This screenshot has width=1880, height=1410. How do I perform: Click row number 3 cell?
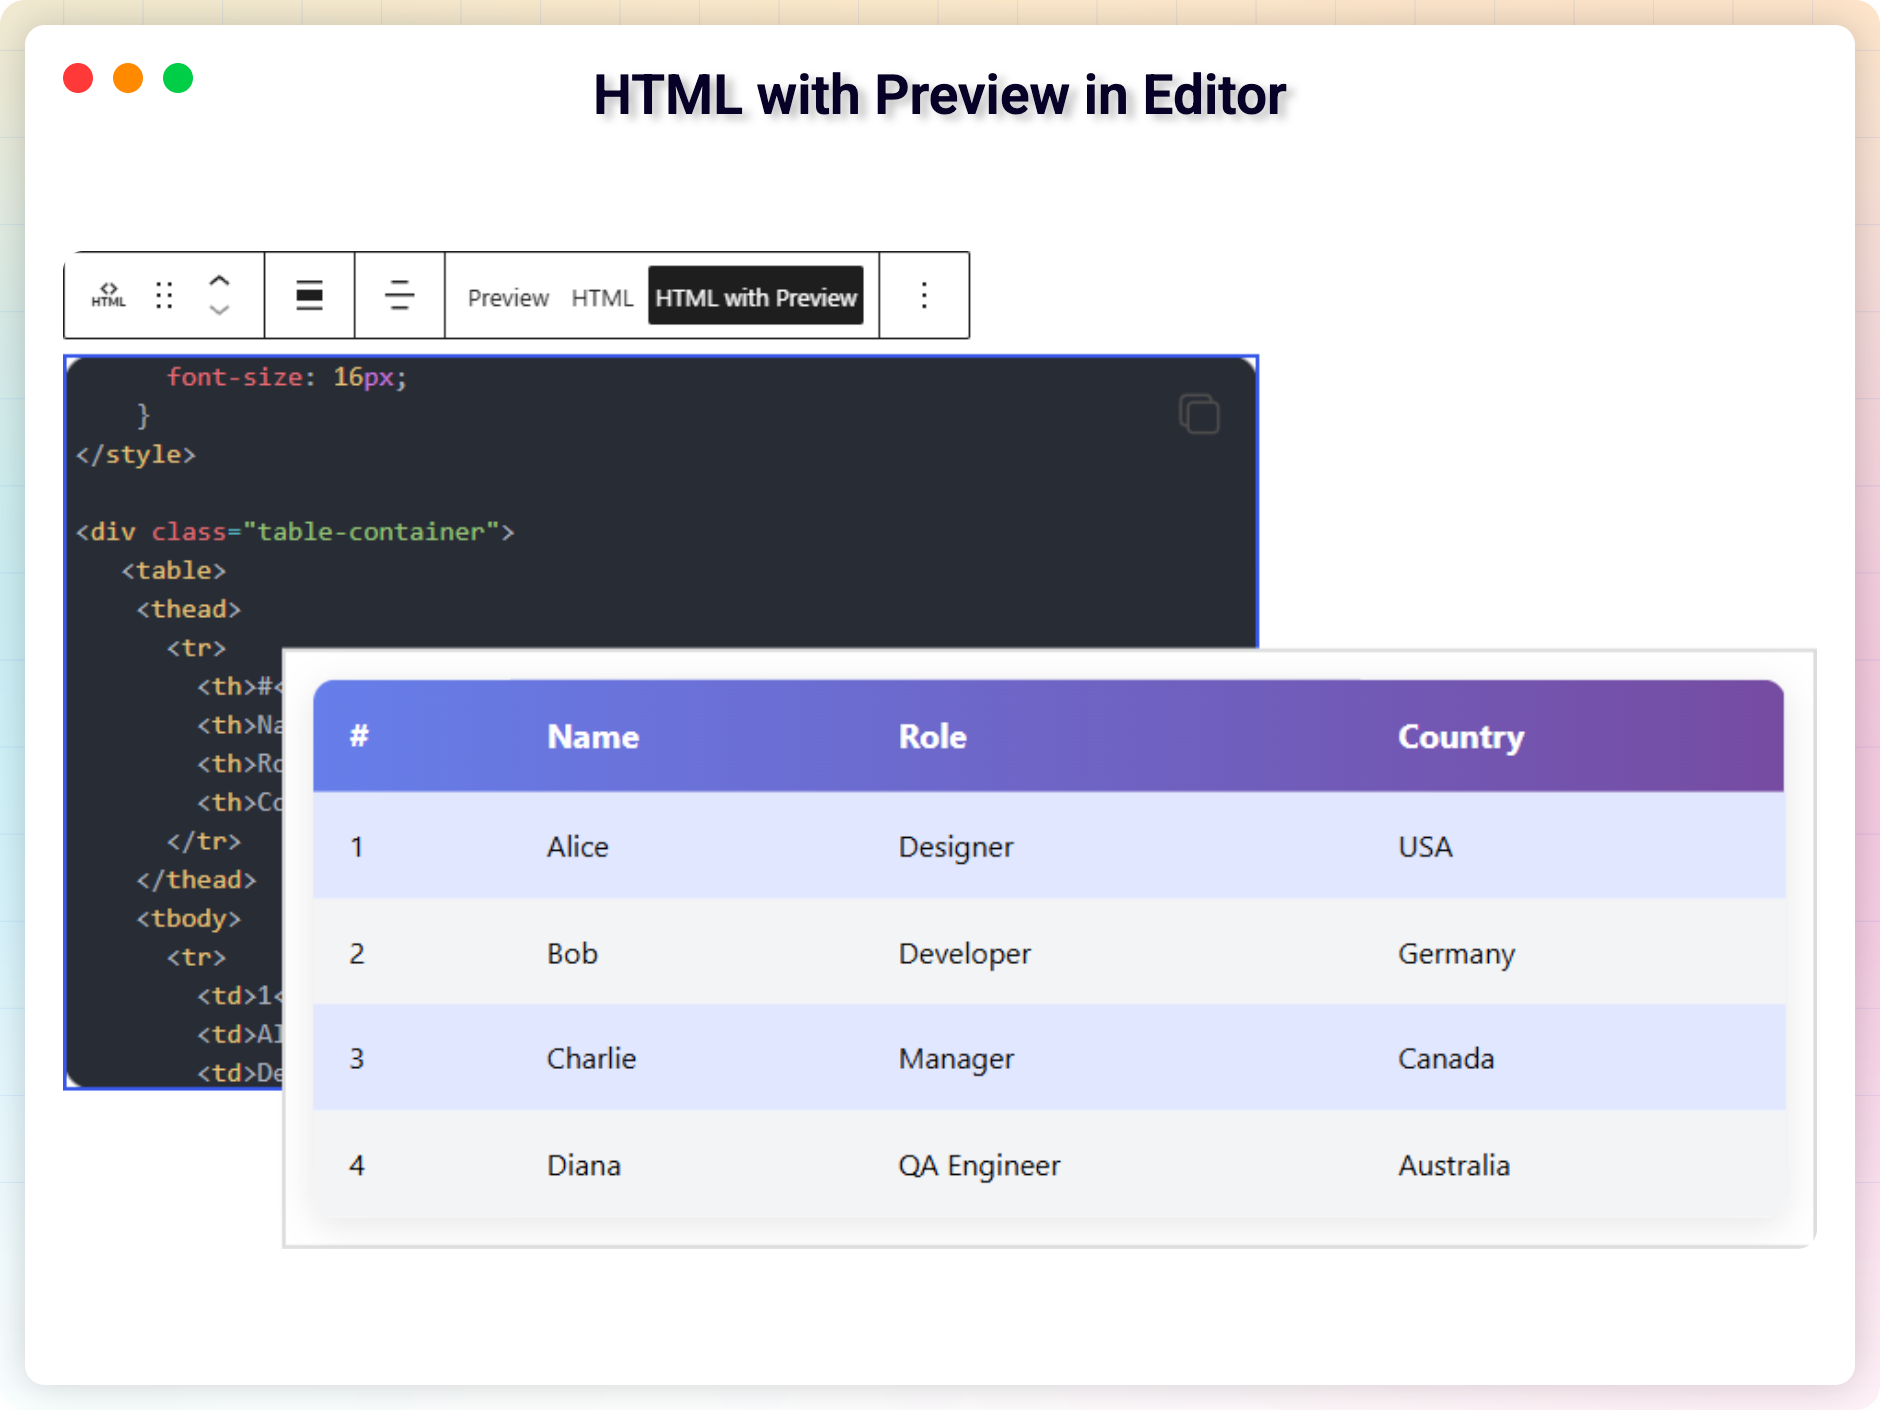[357, 1058]
